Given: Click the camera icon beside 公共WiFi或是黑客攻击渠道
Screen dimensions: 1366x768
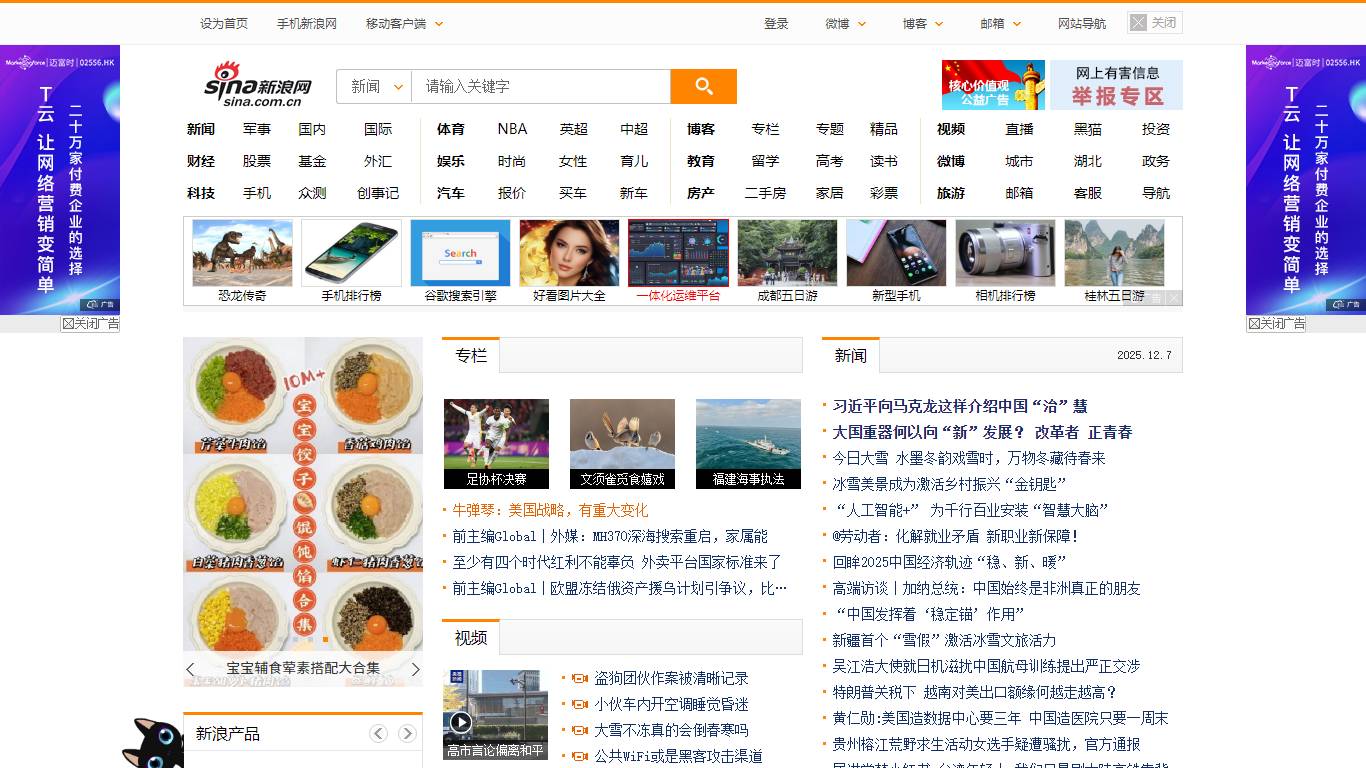Looking at the screenshot, I should [x=581, y=758].
